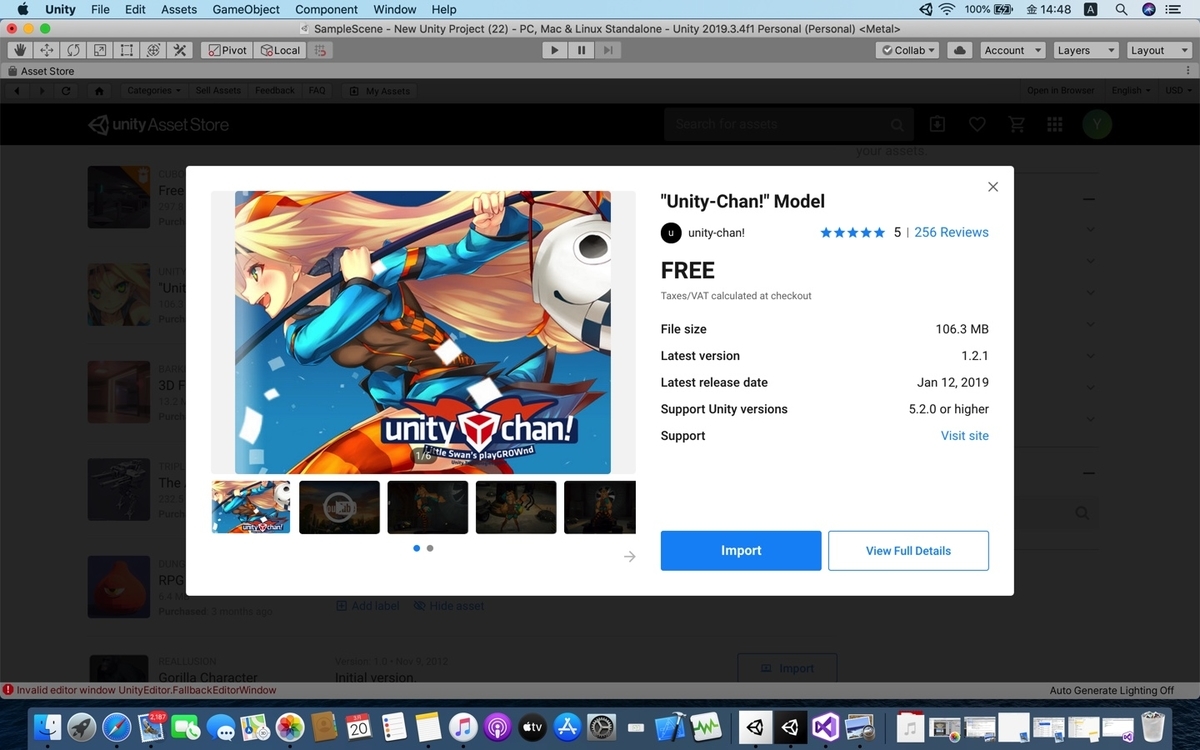This screenshot has width=1200, height=750.
Task: Open the Edit menu
Action: click(x=135, y=9)
